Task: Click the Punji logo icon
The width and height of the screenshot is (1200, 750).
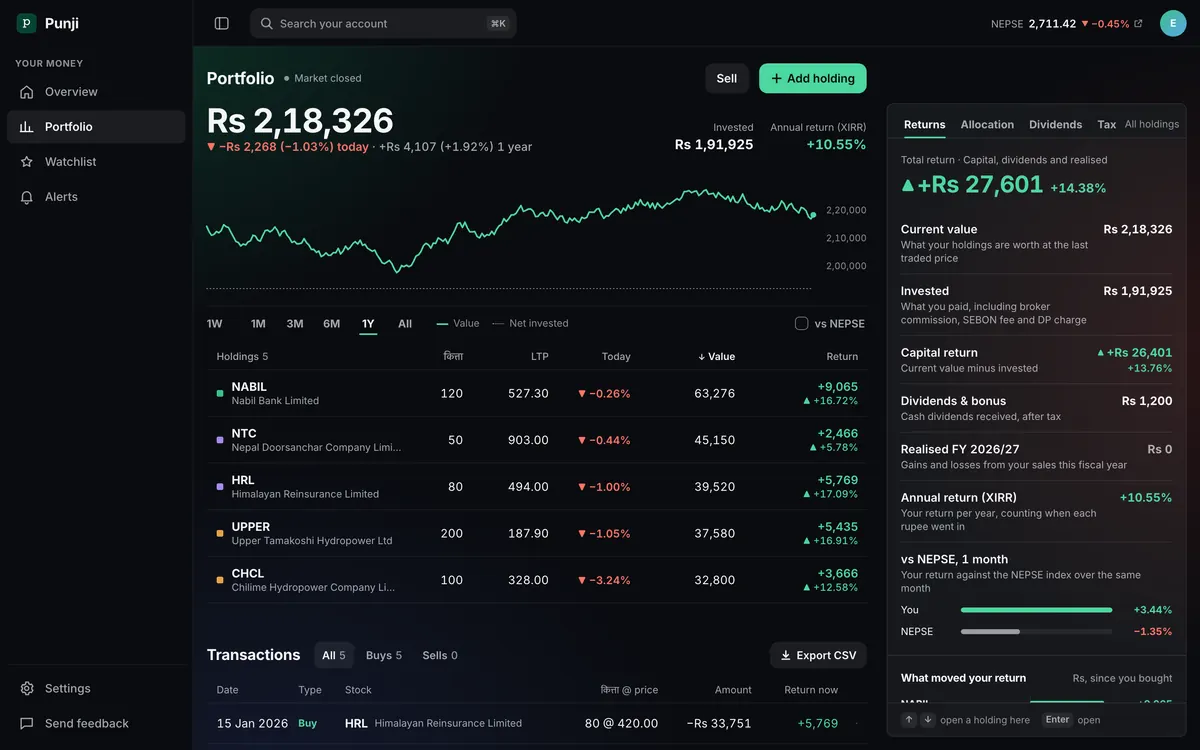Action: (26, 23)
